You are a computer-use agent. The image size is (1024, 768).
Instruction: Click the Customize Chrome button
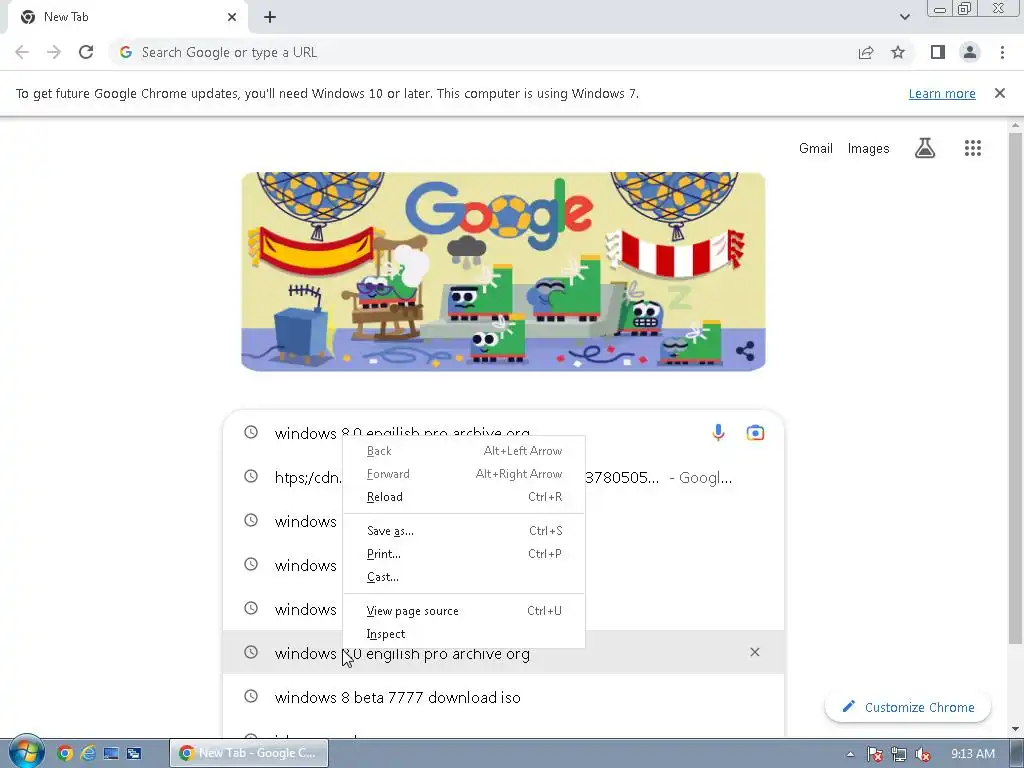click(x=908, y=707)
